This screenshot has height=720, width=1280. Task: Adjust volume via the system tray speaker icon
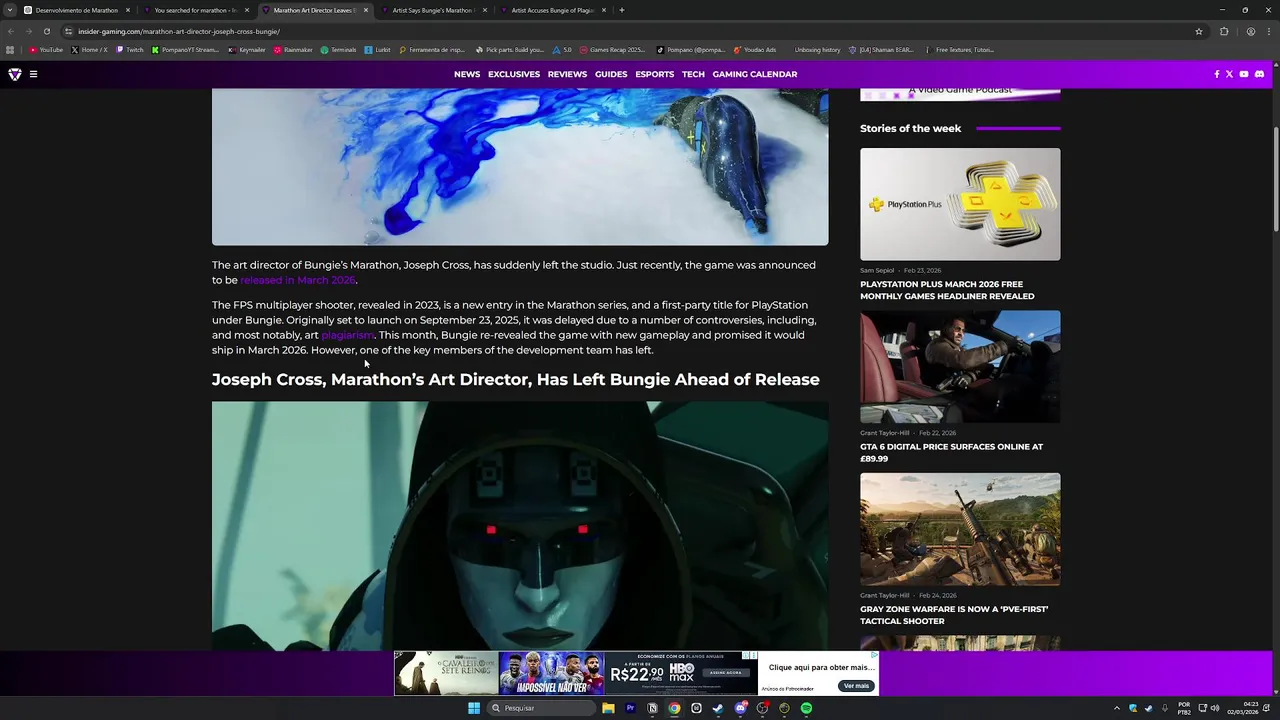coord(1215,708)
